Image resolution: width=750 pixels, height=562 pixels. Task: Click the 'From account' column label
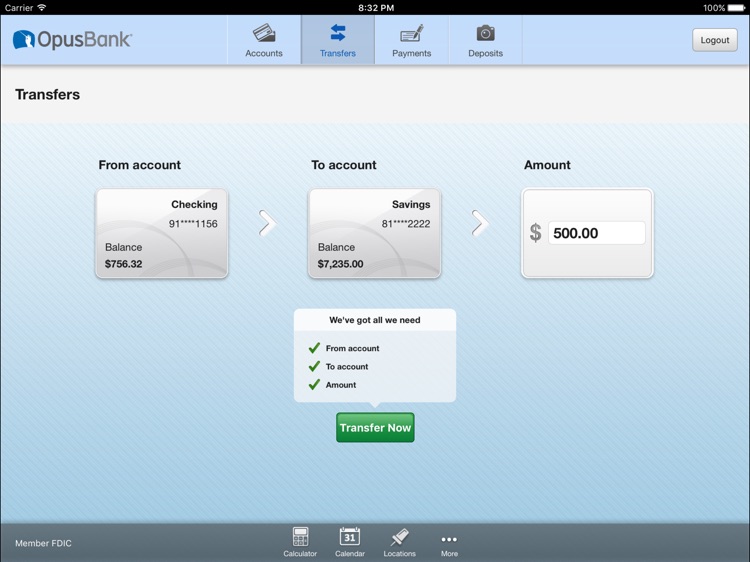140,165
